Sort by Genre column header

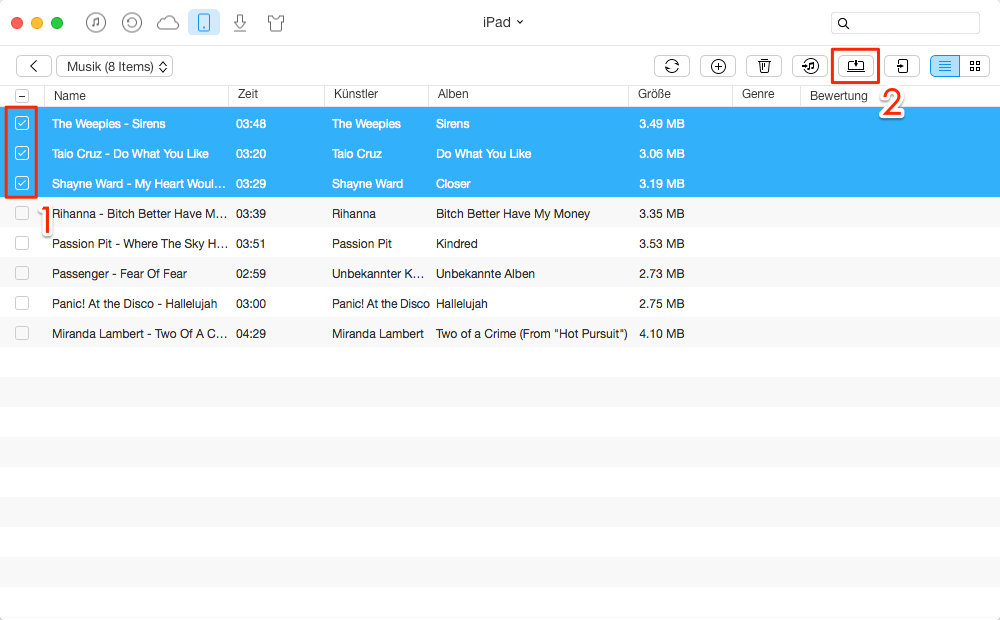point(767,96)
